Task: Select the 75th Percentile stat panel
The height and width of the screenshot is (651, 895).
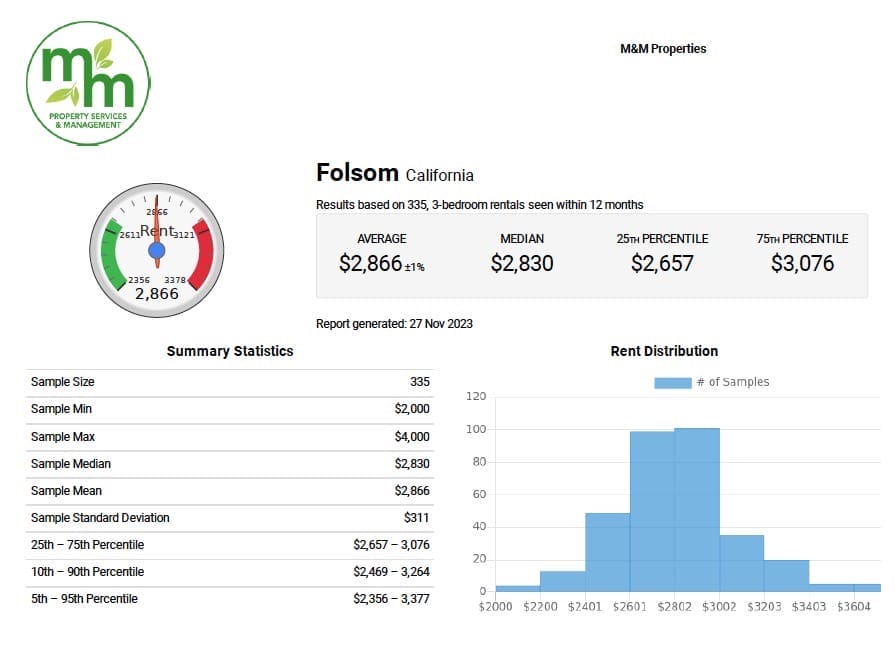Action: point(804,252)
